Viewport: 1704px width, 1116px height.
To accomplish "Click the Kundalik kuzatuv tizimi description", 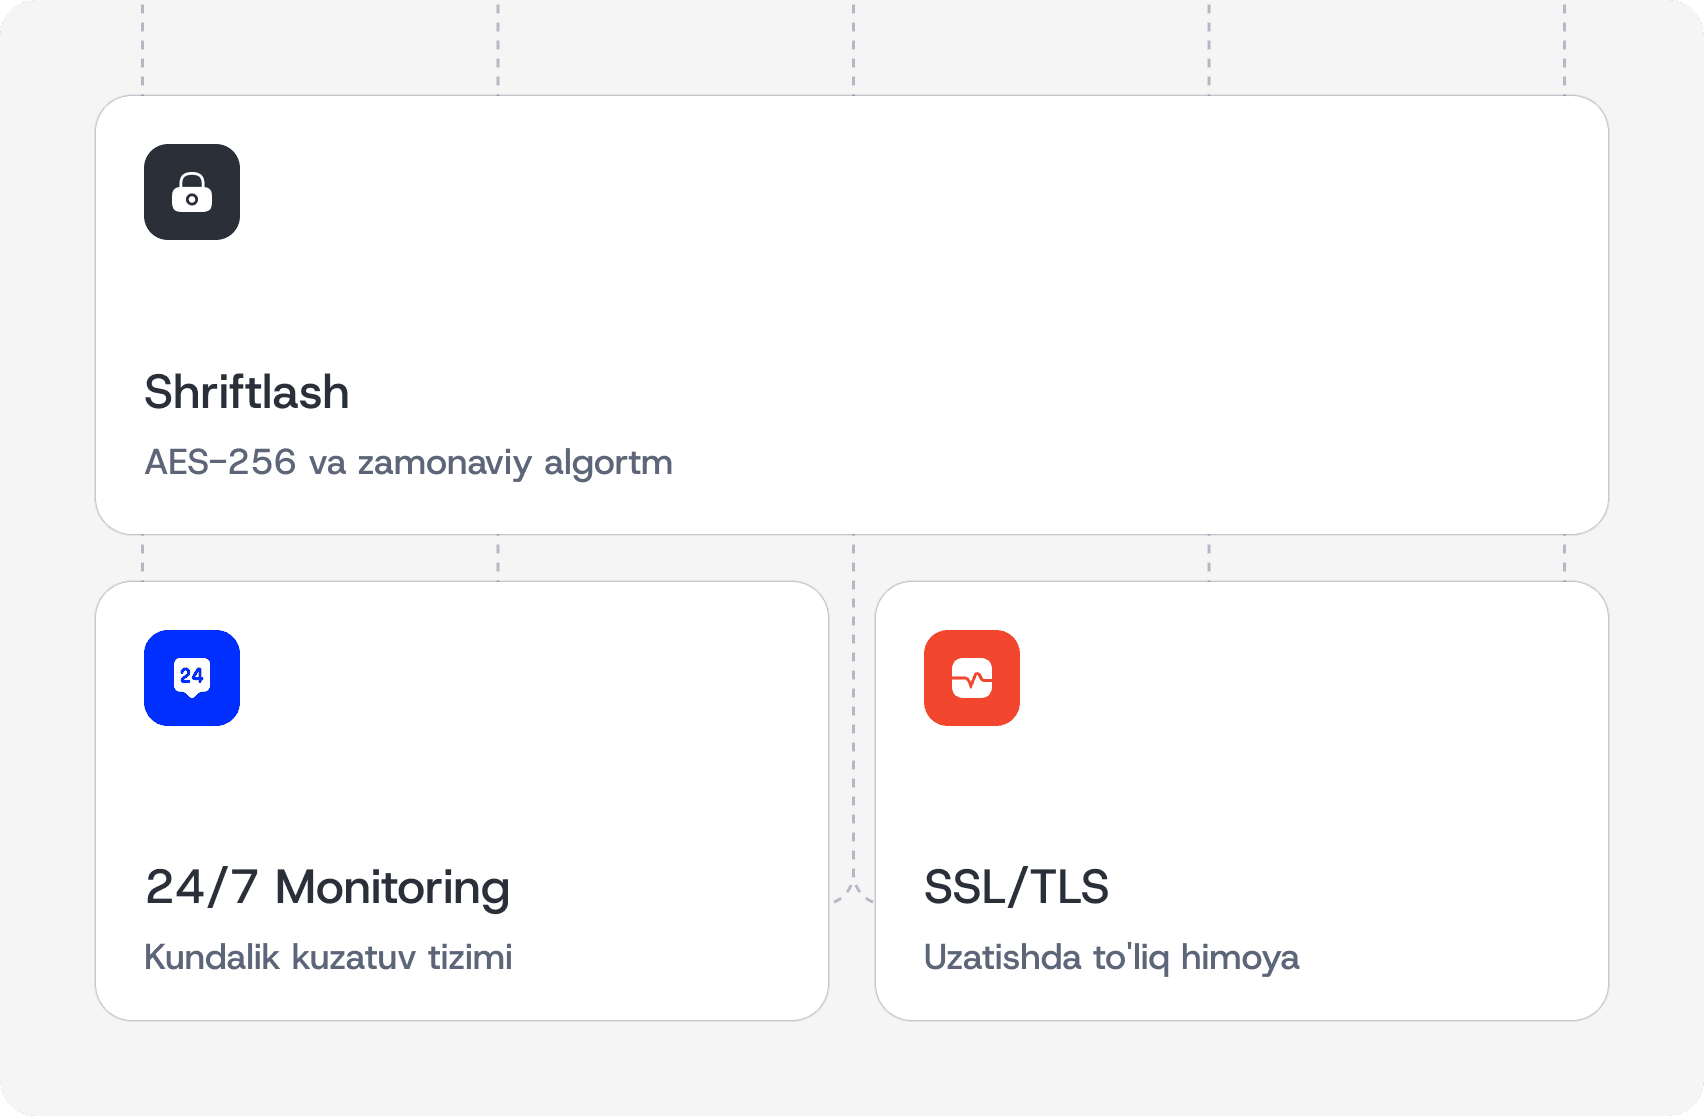I will (x=328, y=957).
